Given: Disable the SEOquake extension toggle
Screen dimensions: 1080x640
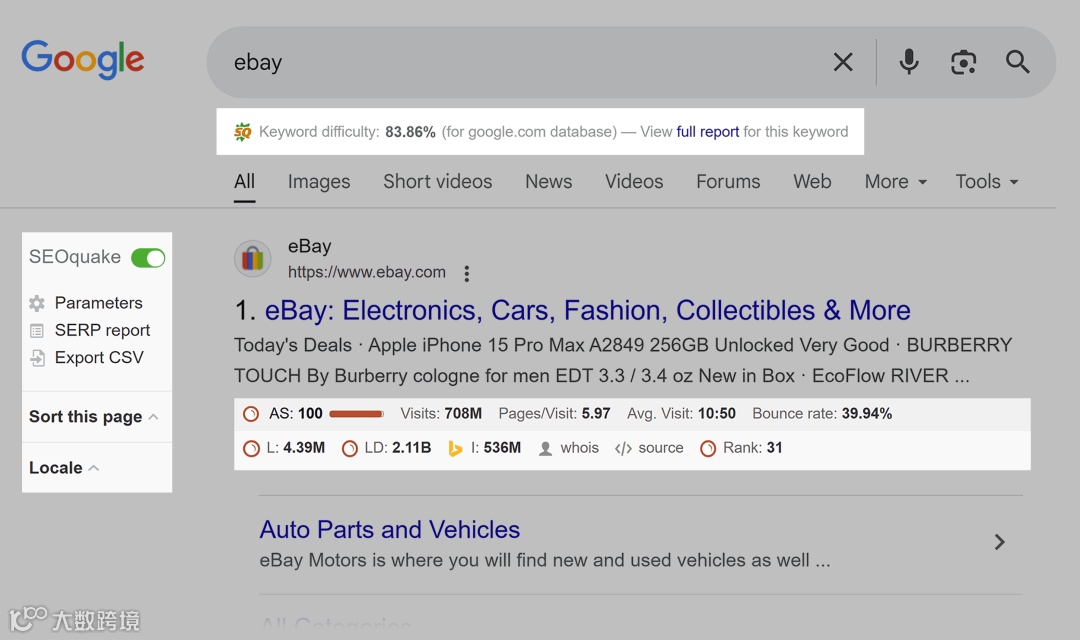Looking at the screenshot, I should pyautogui.click(x=148, y=257).
